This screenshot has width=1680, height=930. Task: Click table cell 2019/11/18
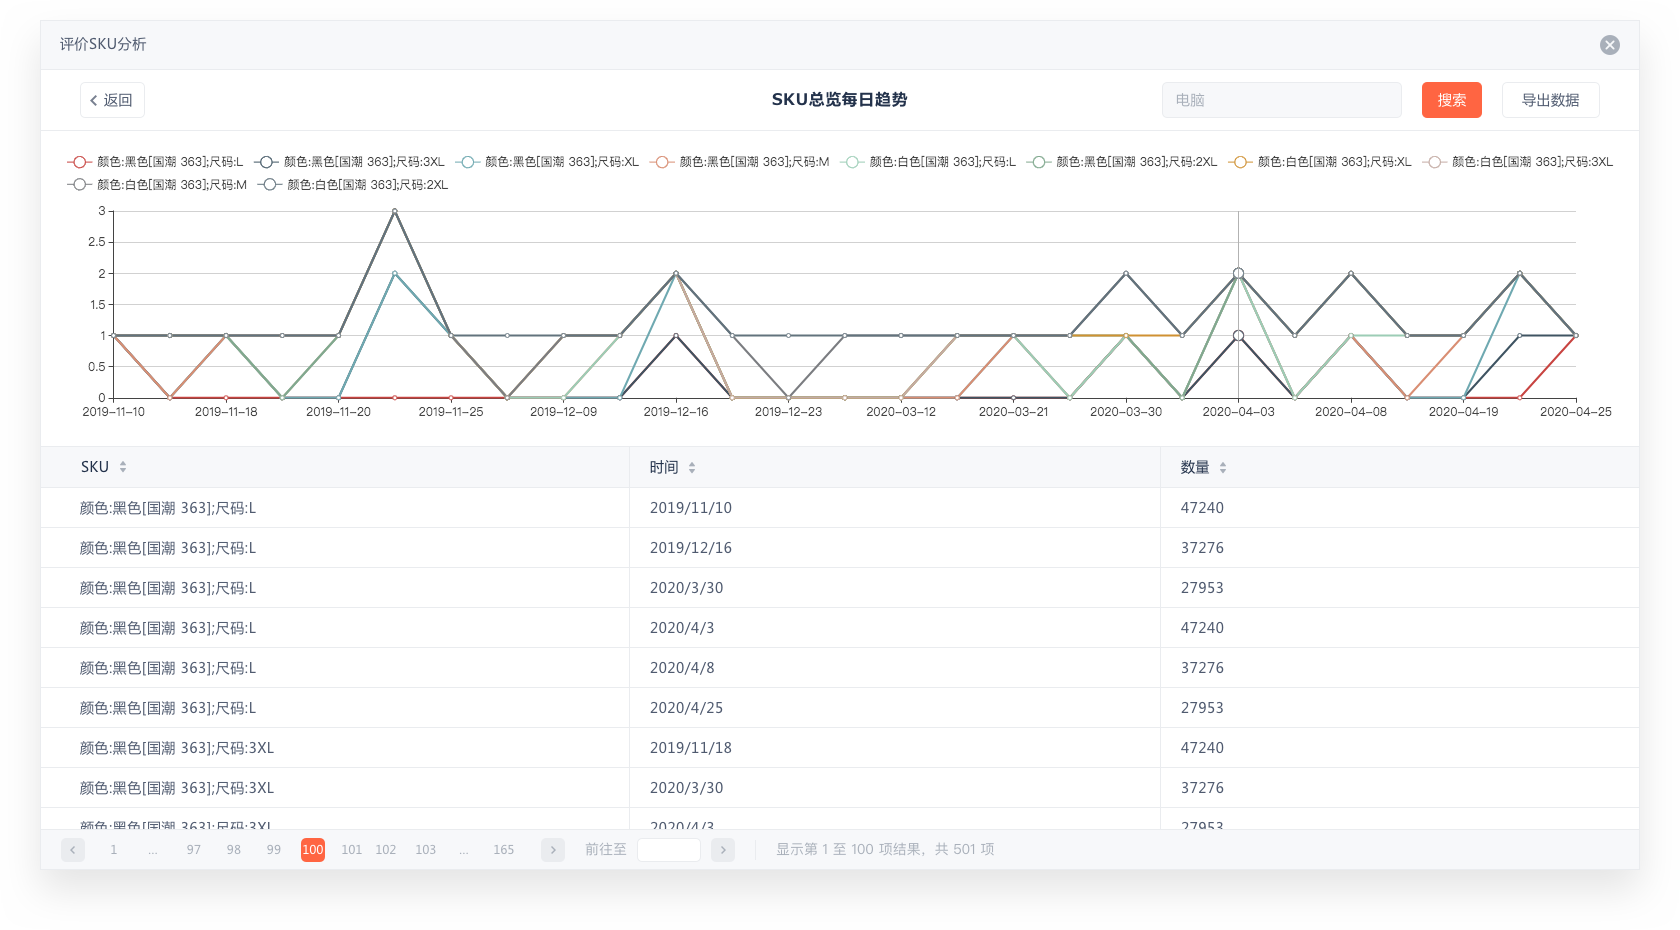coord(691,748)
